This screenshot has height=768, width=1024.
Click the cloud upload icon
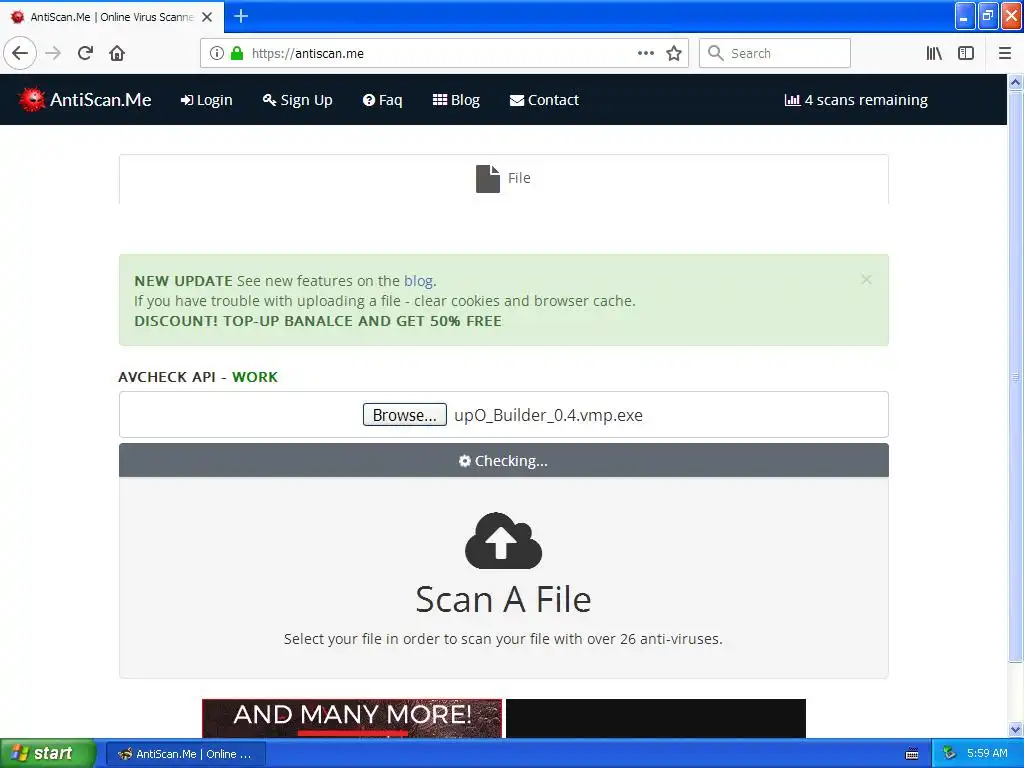click(503, 541)
